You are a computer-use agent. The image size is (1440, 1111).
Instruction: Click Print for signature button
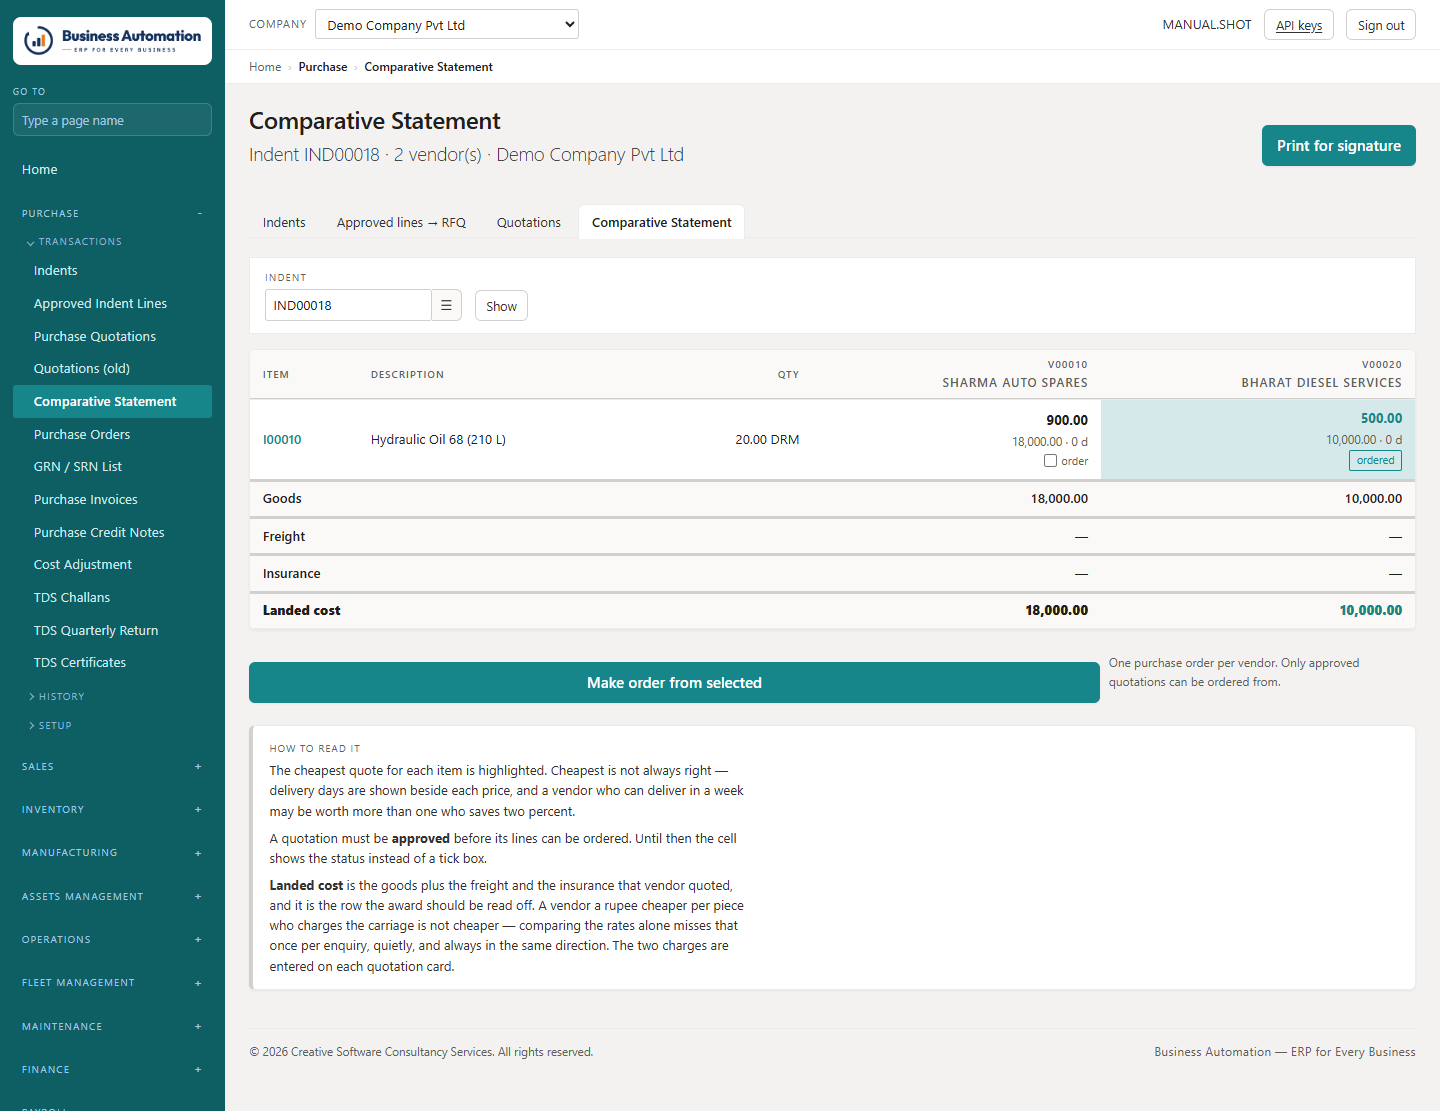pyautogui.click(x=1339, y=146)
